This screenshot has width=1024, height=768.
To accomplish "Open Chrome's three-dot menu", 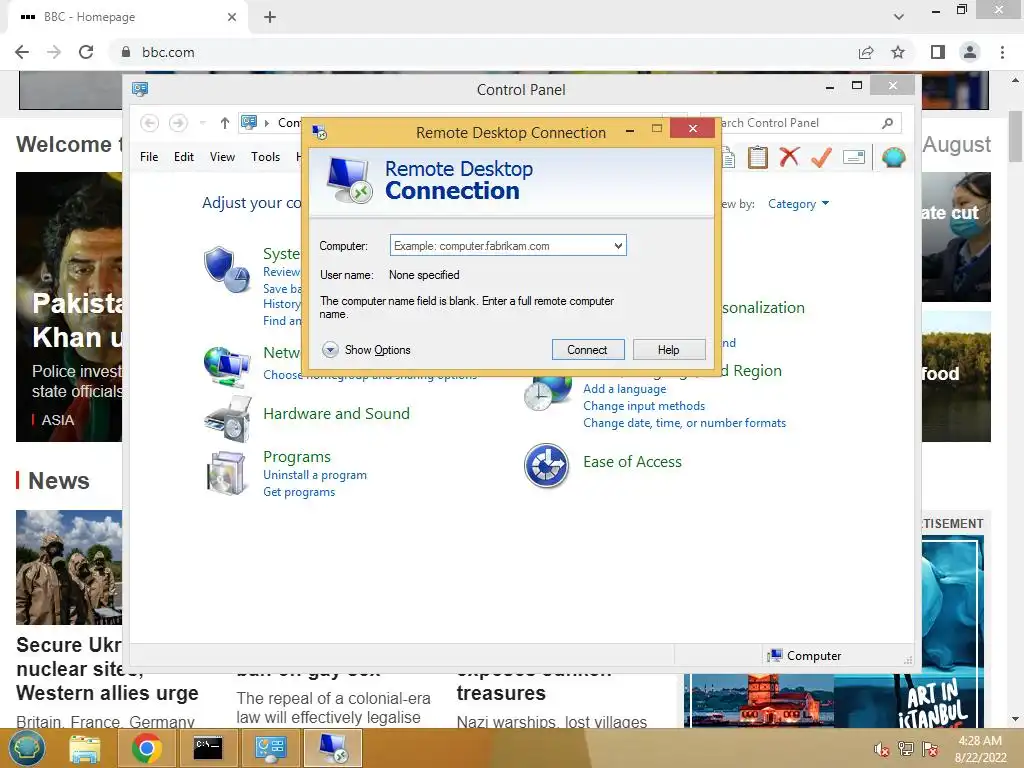I will (x=1002, y=52).
